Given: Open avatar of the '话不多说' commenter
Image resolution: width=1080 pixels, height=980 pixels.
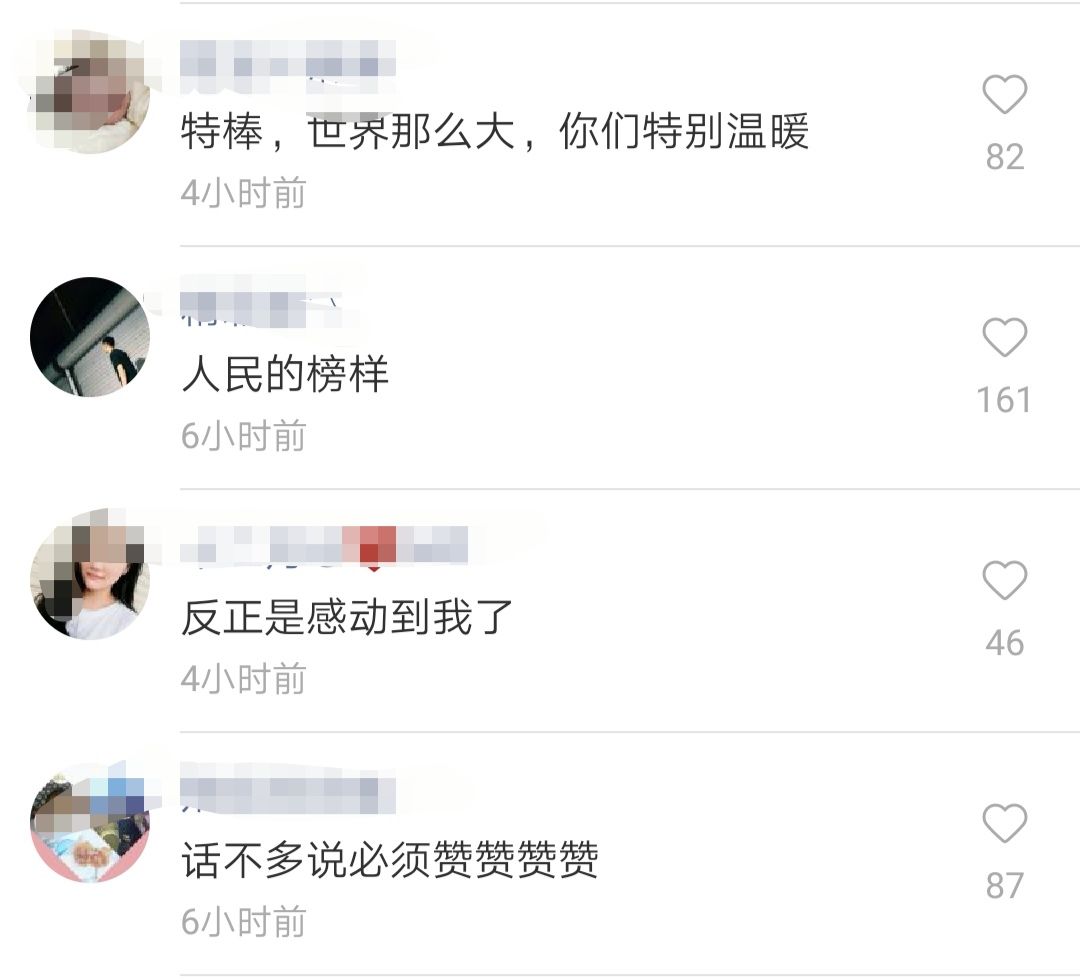Looking at the screenshot, I should click(x=90, y=823).
